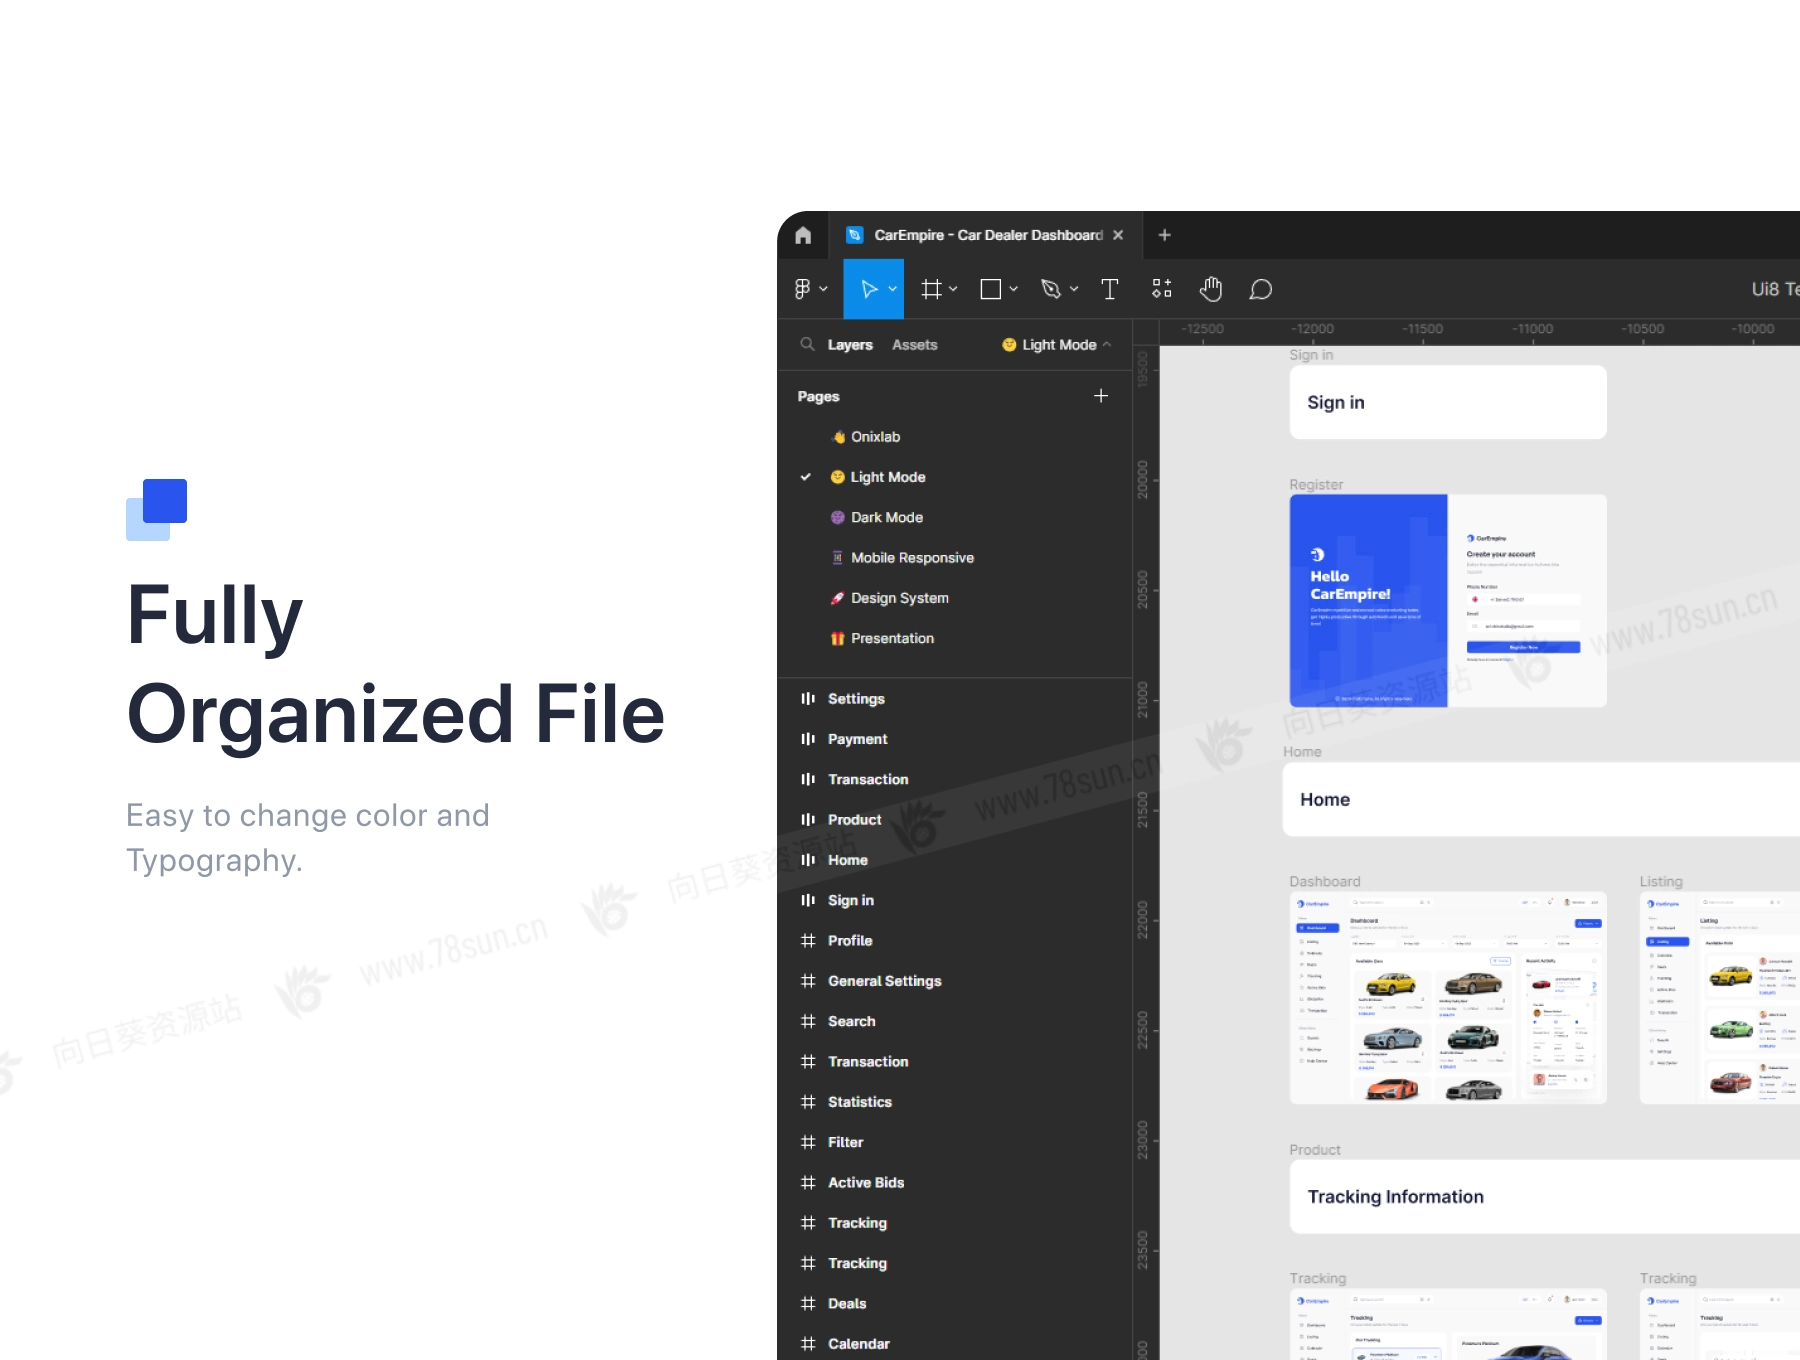
Task: Select the Active Bids frame layer
Action: click(x=954, y=1183)
